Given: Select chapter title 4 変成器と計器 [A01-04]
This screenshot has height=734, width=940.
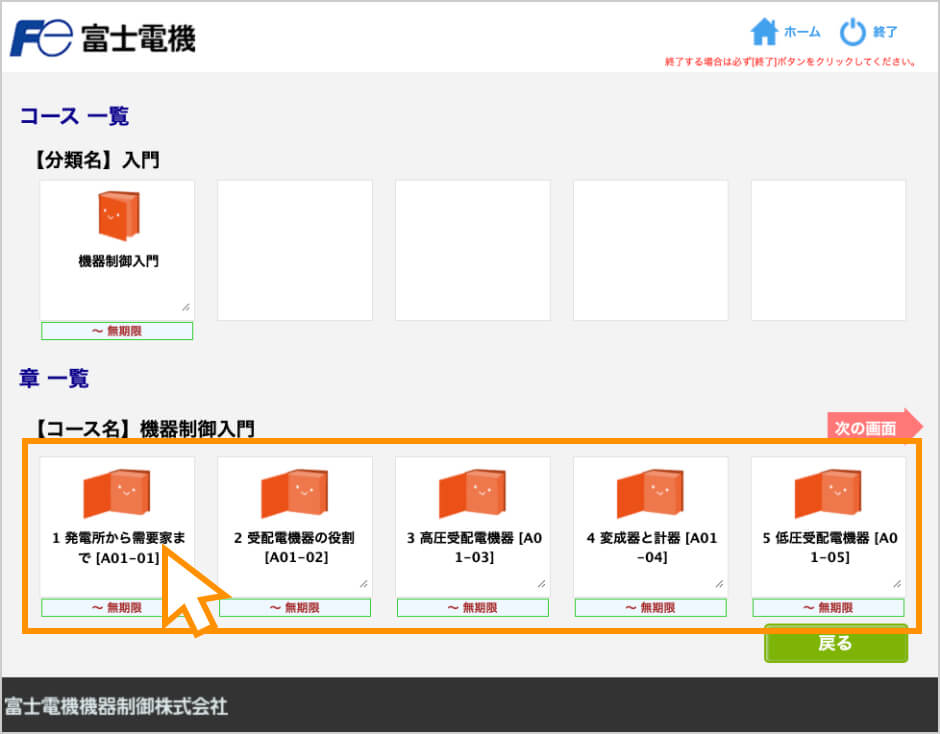Looking at the screenshot, I should click(x=652, y=548).
